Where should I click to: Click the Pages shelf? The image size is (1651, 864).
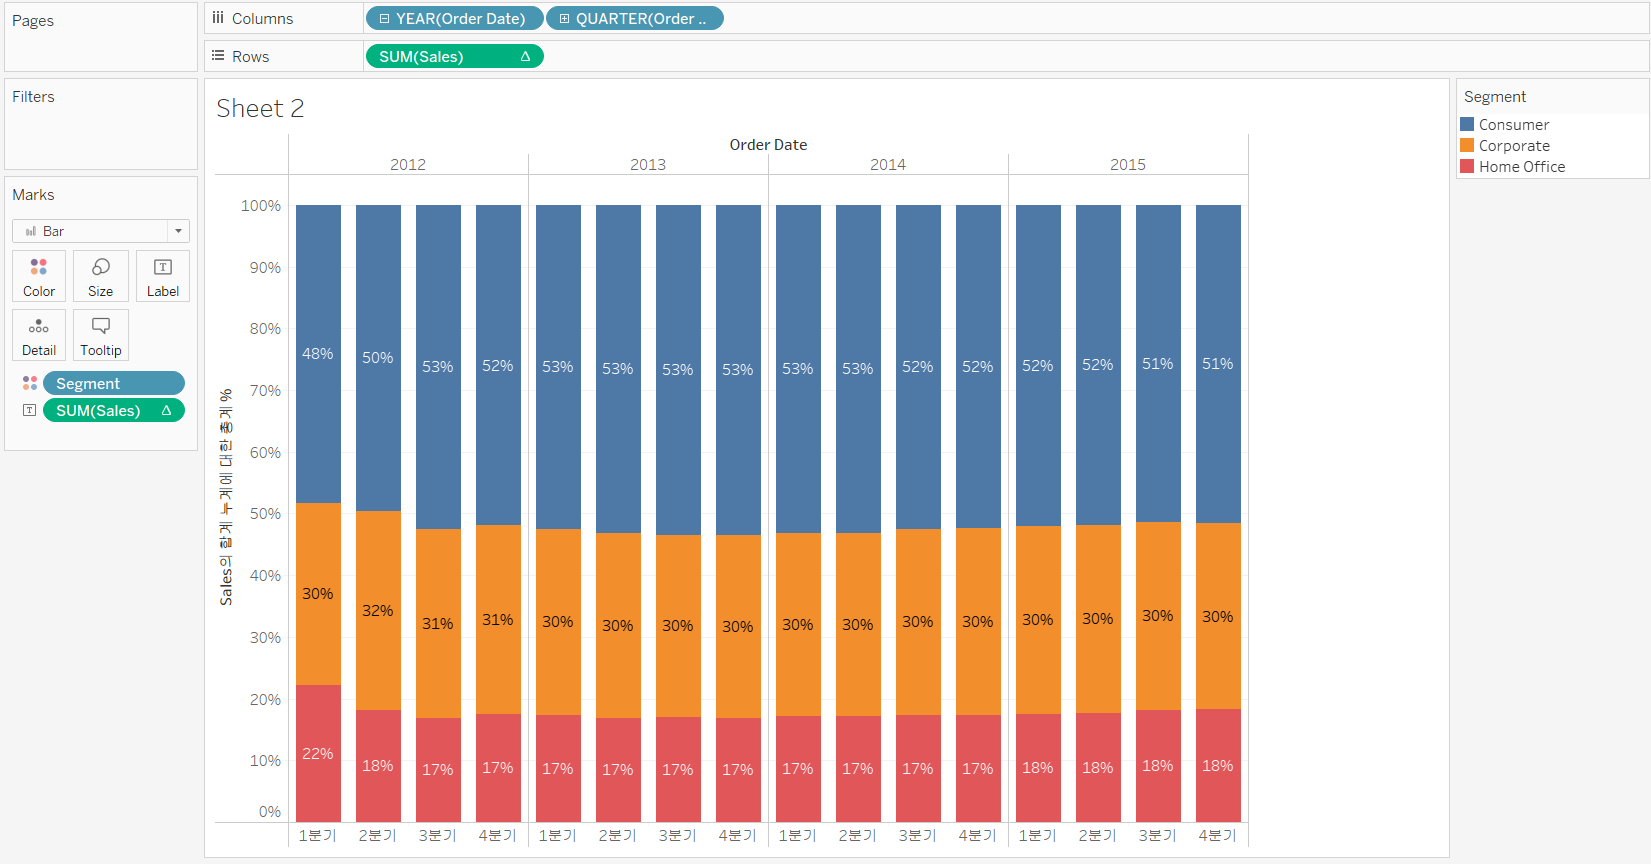(x=101, y=37)
